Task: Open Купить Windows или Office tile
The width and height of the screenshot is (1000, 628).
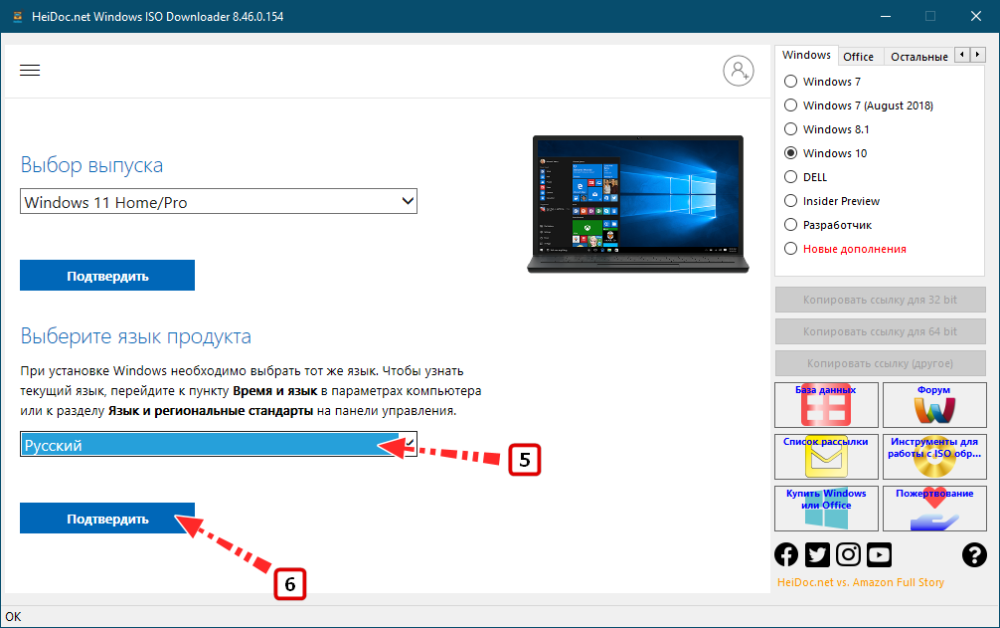Action: [x=826, y=509]
